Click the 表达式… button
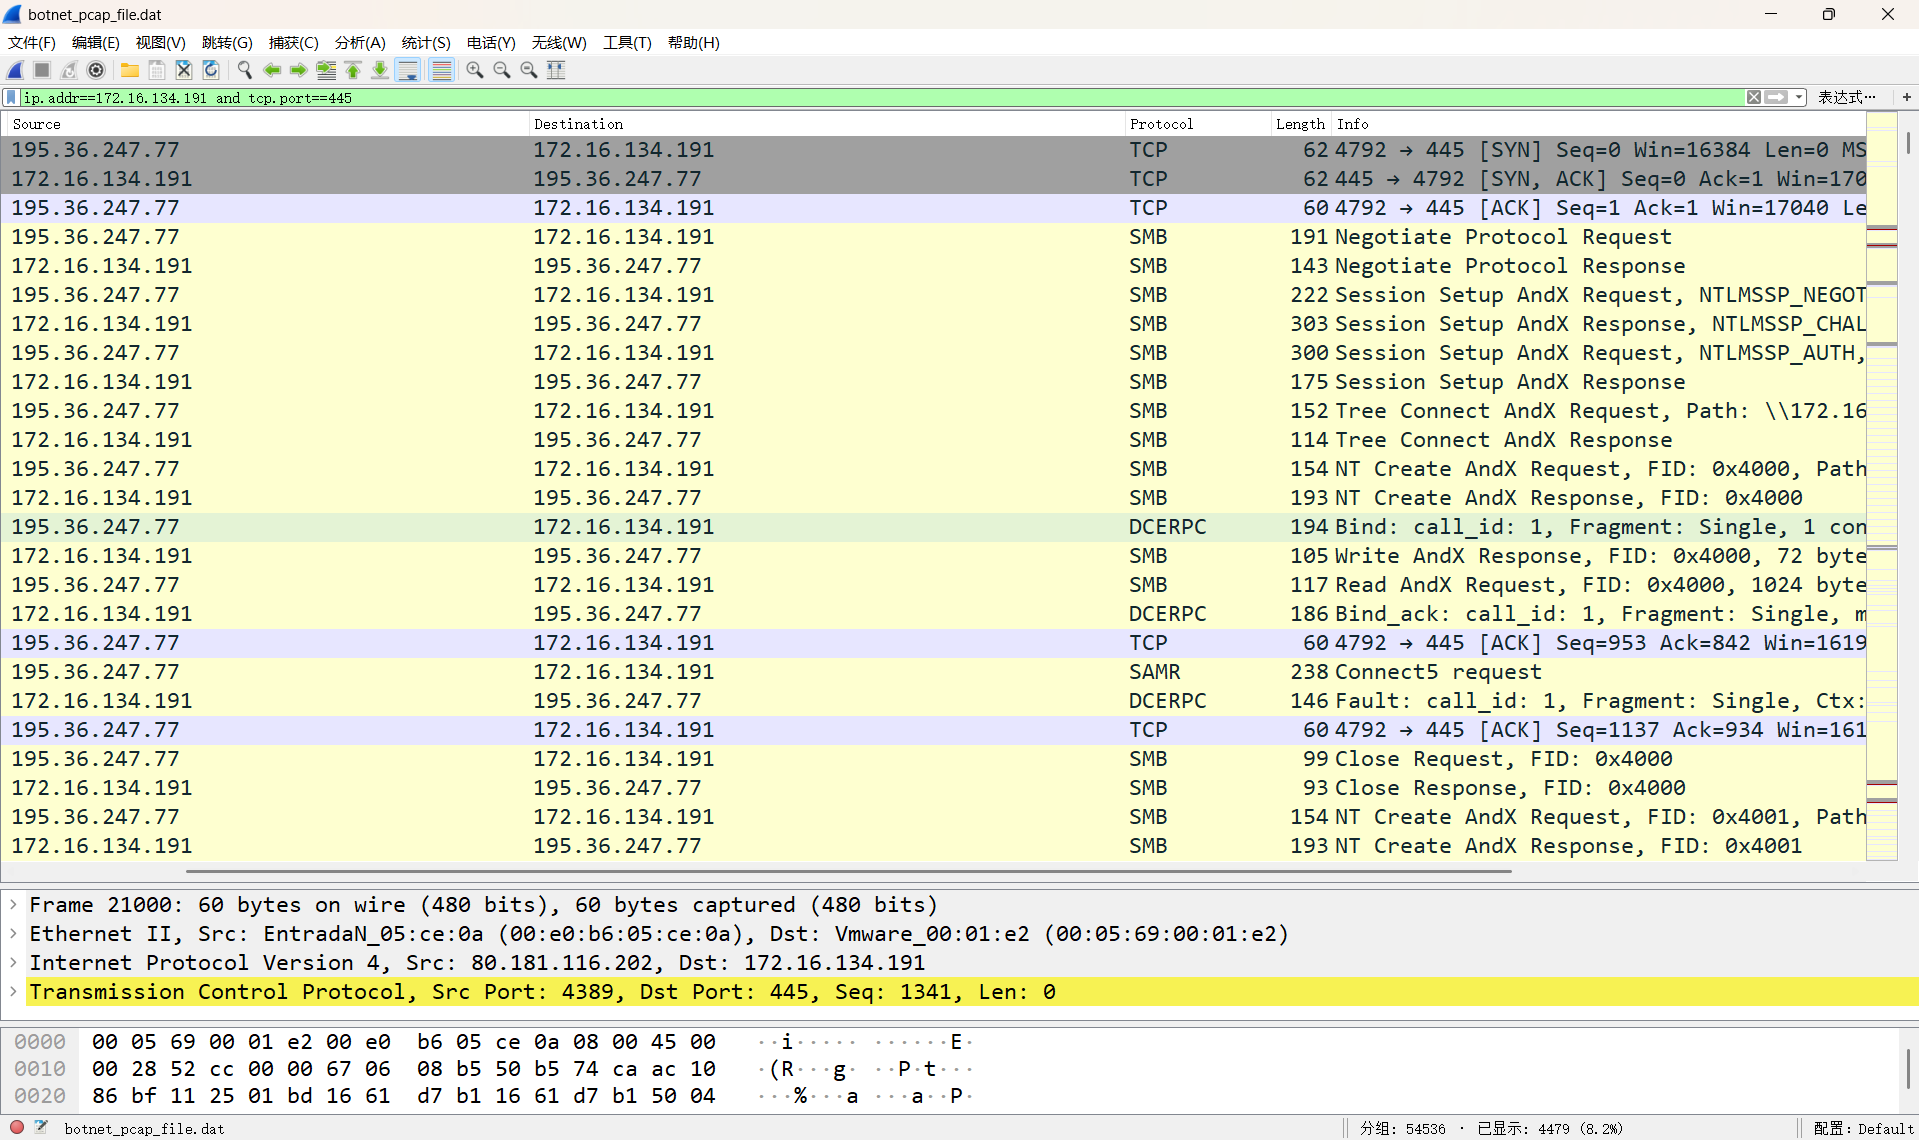The height and width of the screenshot is (1140, 1919). click(1847, 97)
